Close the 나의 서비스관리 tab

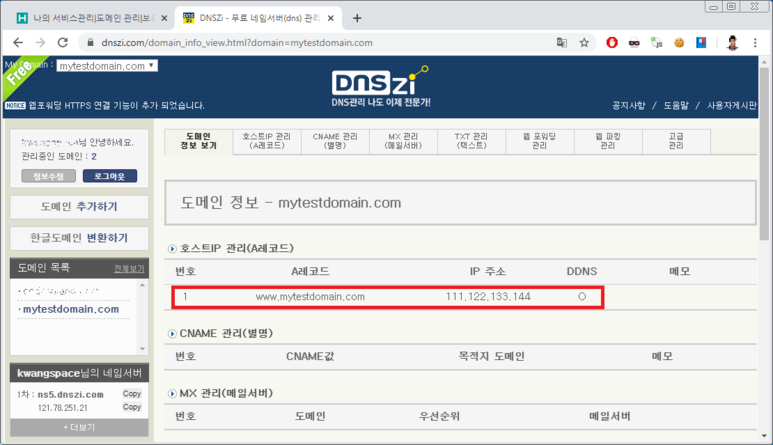point(164,18)
